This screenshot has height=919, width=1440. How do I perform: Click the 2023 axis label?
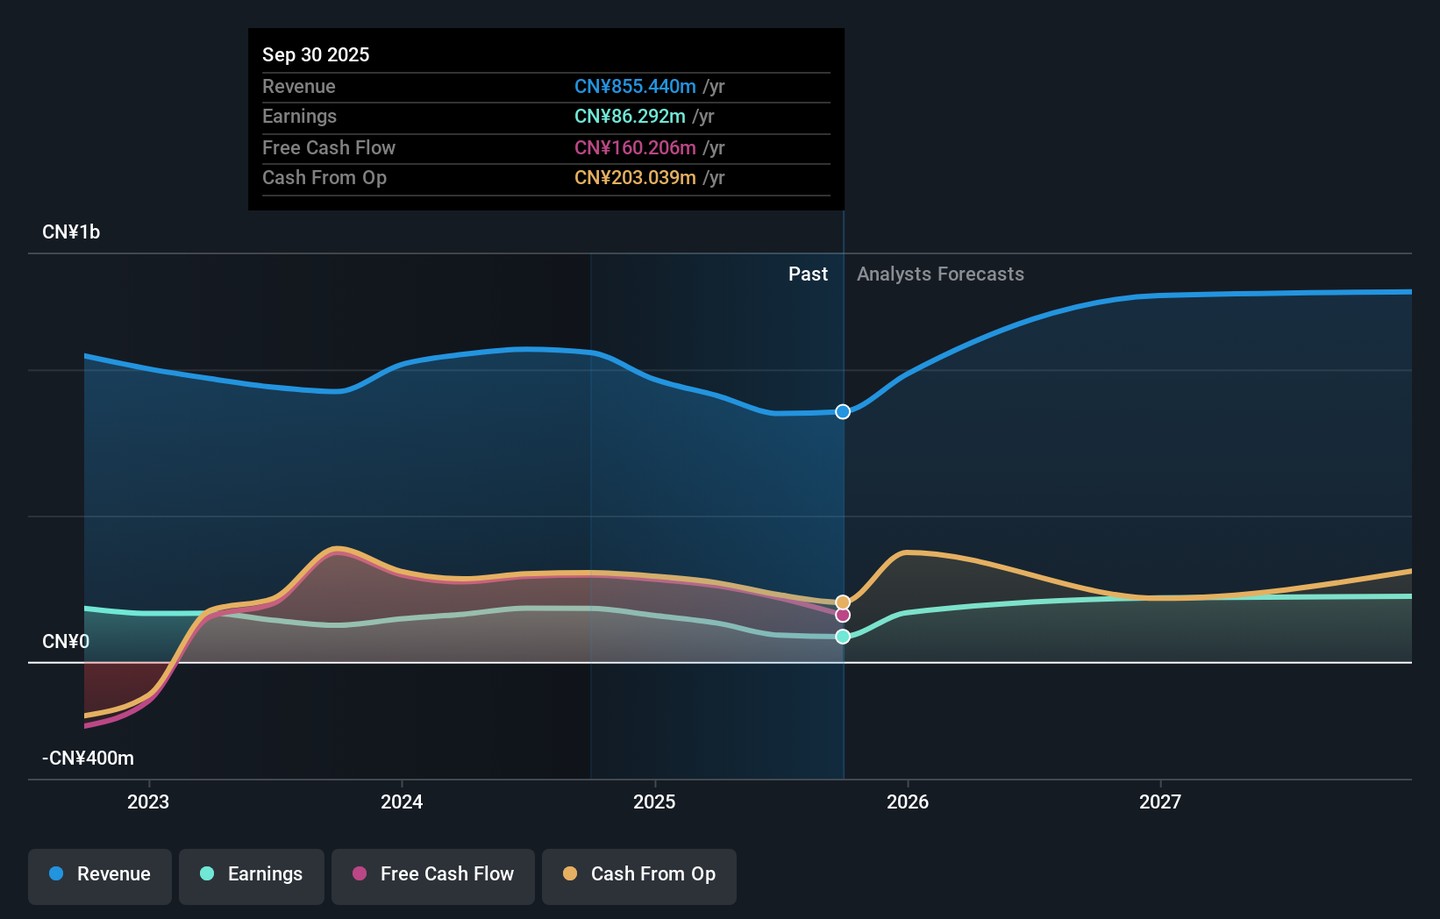pyautogui.click(x=148, y=802)
